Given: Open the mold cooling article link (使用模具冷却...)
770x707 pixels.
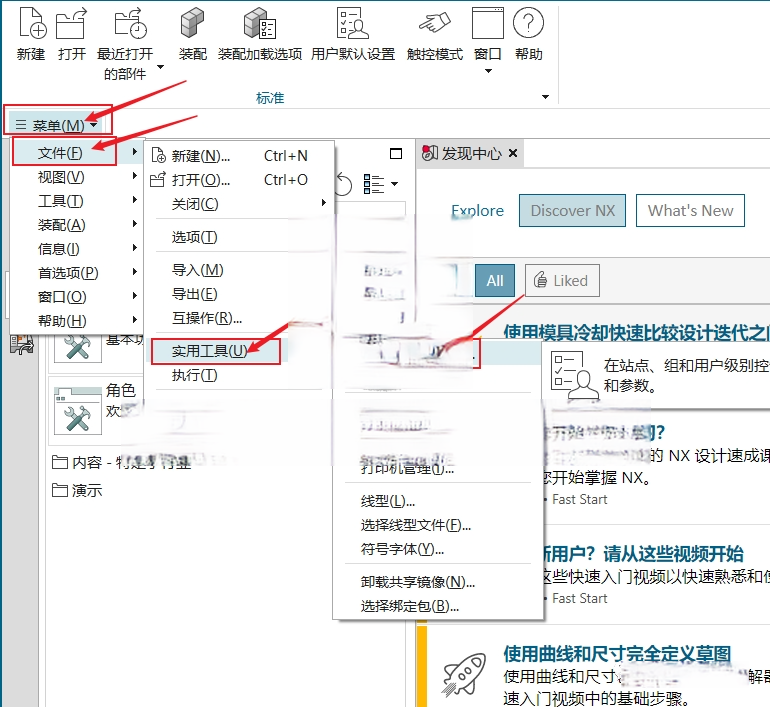Looking at the screenshot, I should click(x=636, y=332).
